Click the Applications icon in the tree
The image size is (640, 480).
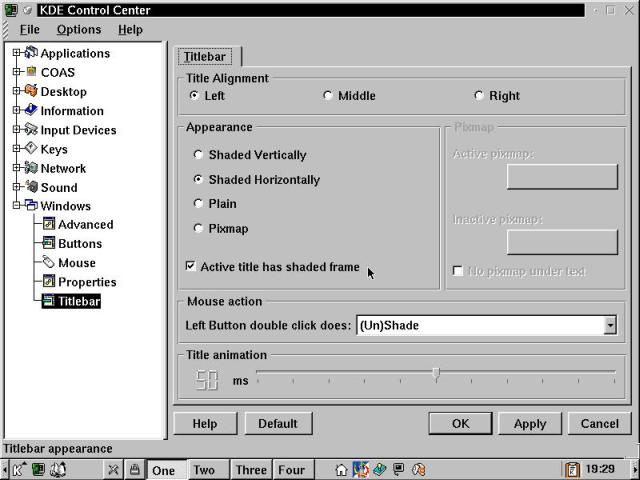[30, 53]
